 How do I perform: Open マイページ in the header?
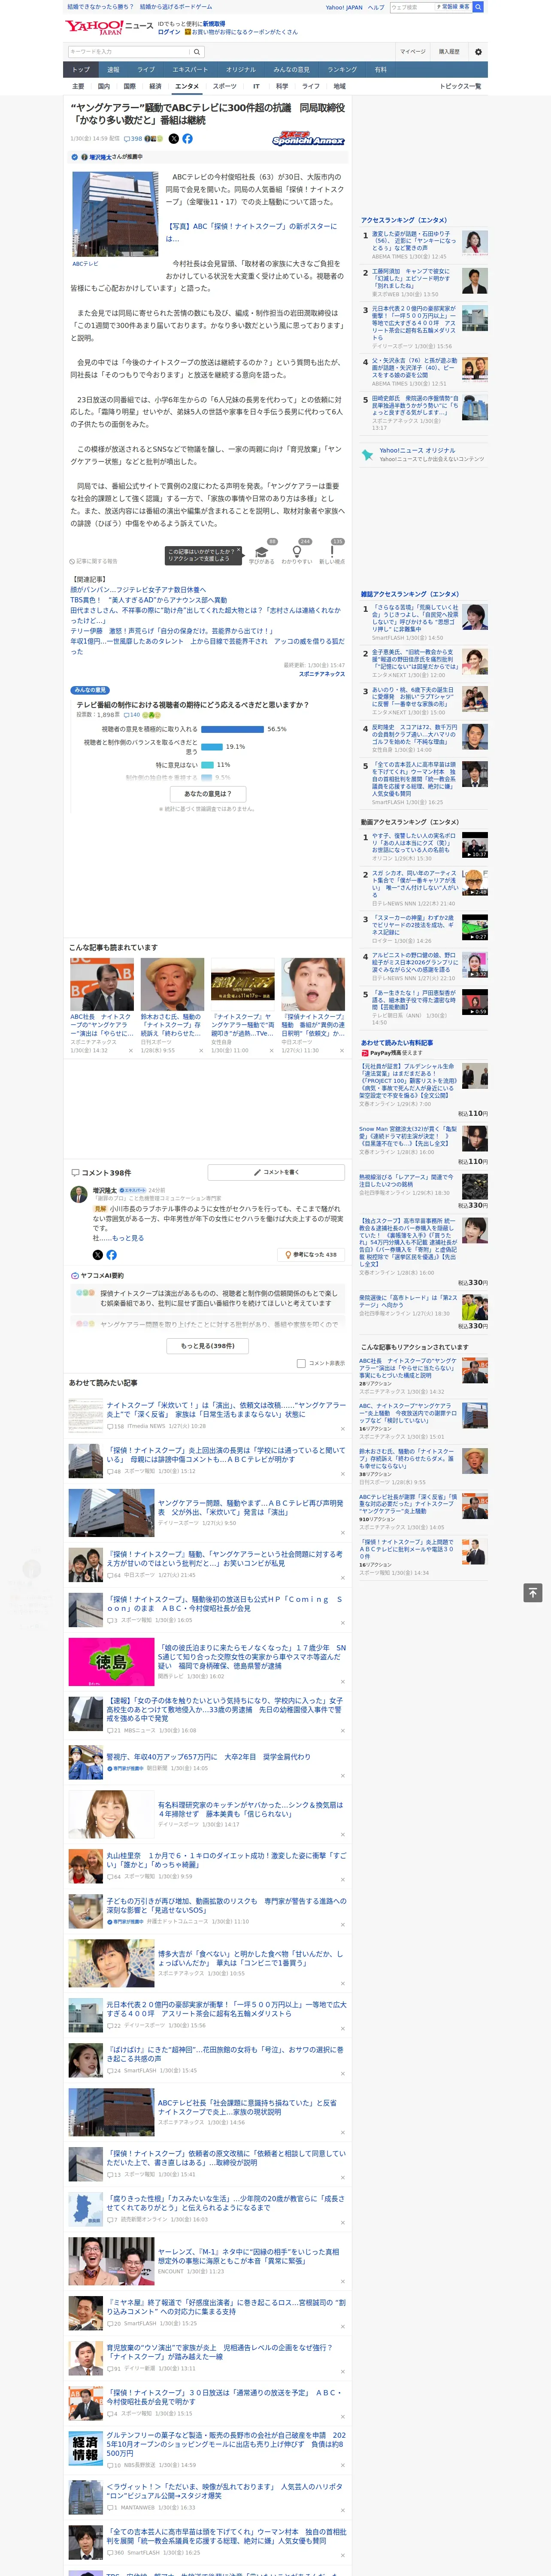coord(412,51)
